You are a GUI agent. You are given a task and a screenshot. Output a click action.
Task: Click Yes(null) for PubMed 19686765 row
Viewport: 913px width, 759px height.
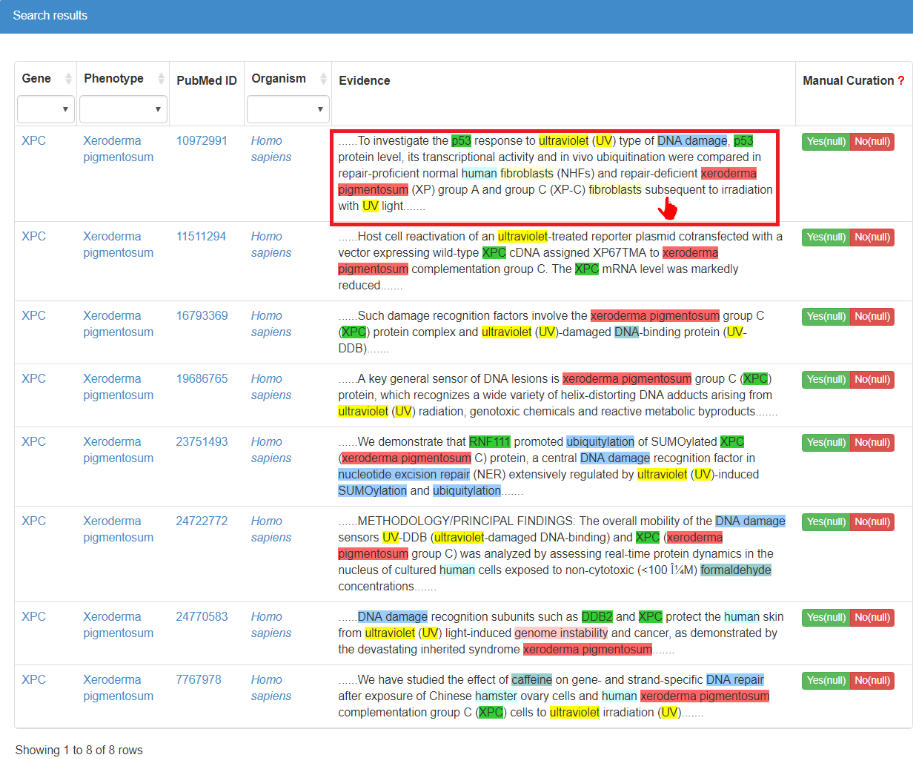point(826,379)
